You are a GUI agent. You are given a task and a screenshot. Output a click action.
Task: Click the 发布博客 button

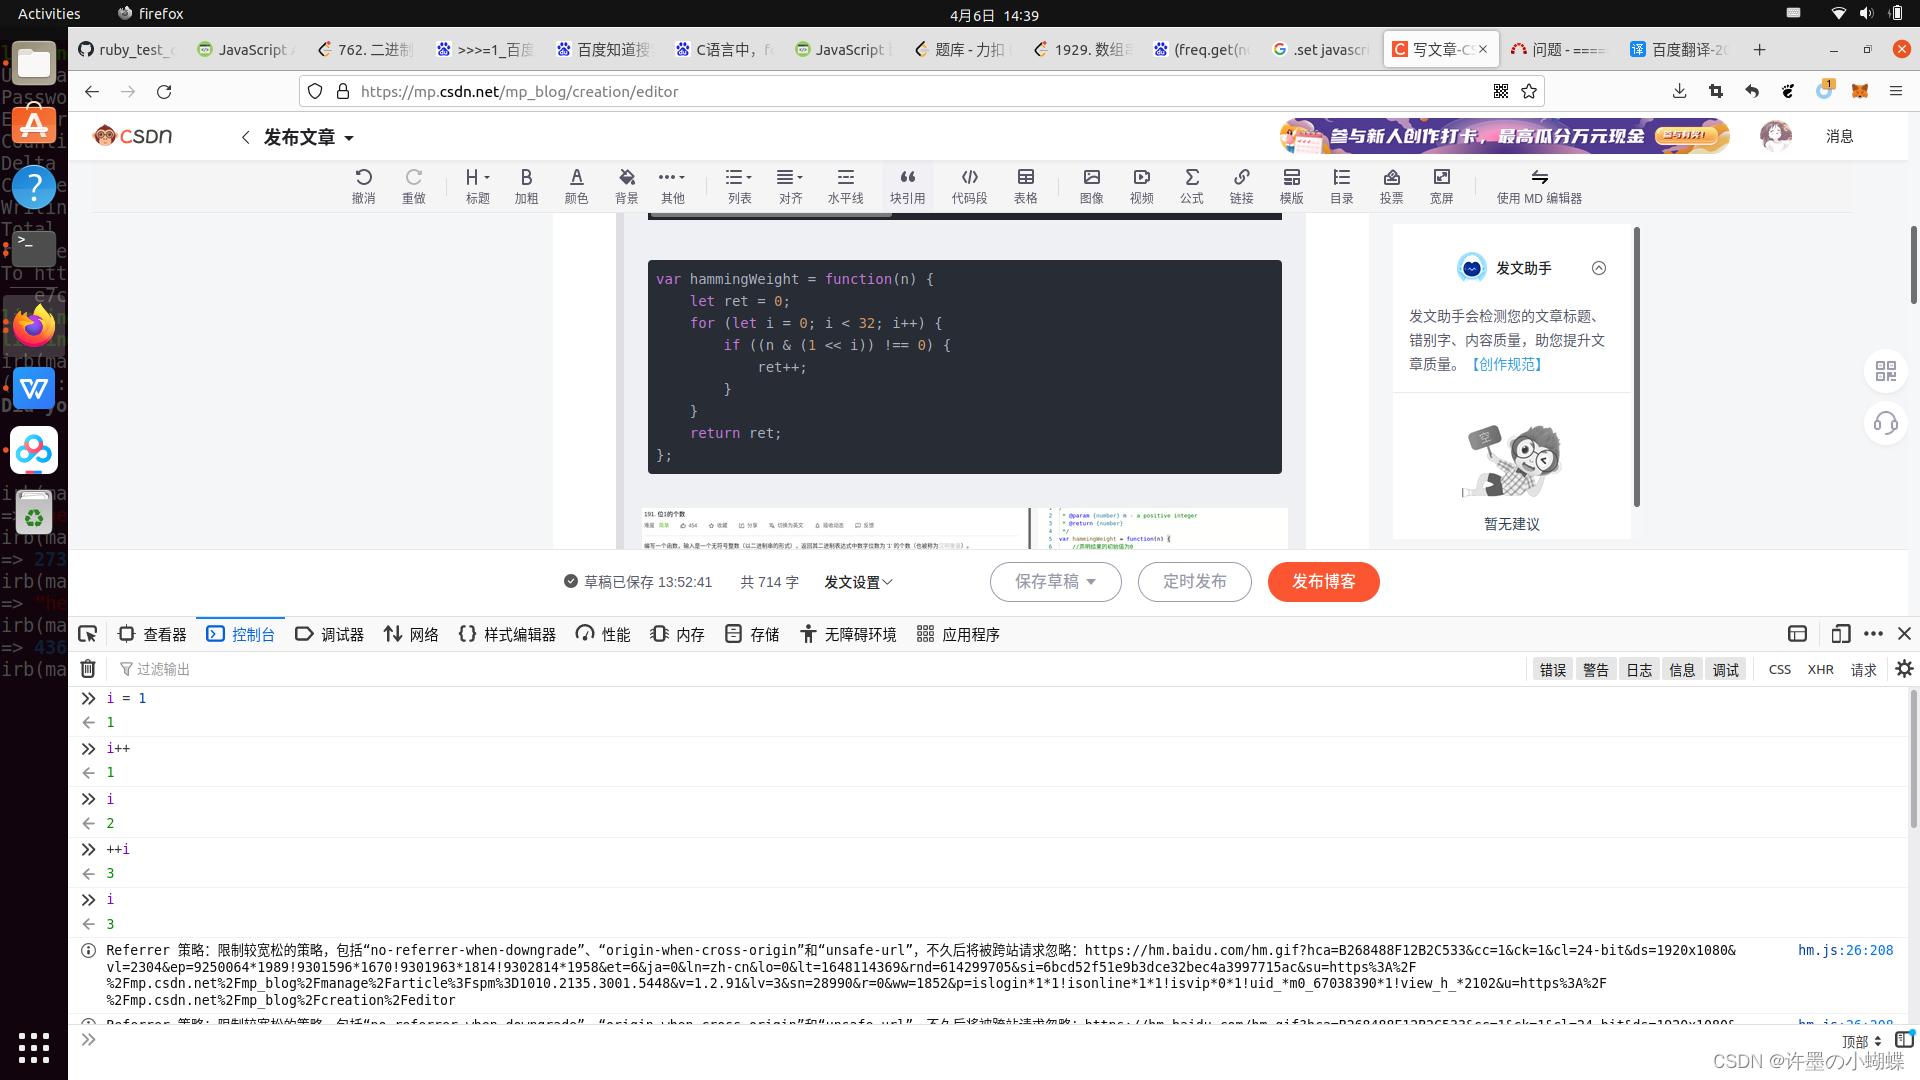(x=1323, y=582)
